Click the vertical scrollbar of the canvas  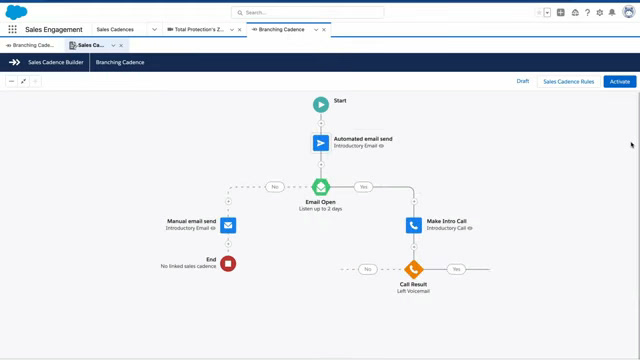[x=638, y=224]
